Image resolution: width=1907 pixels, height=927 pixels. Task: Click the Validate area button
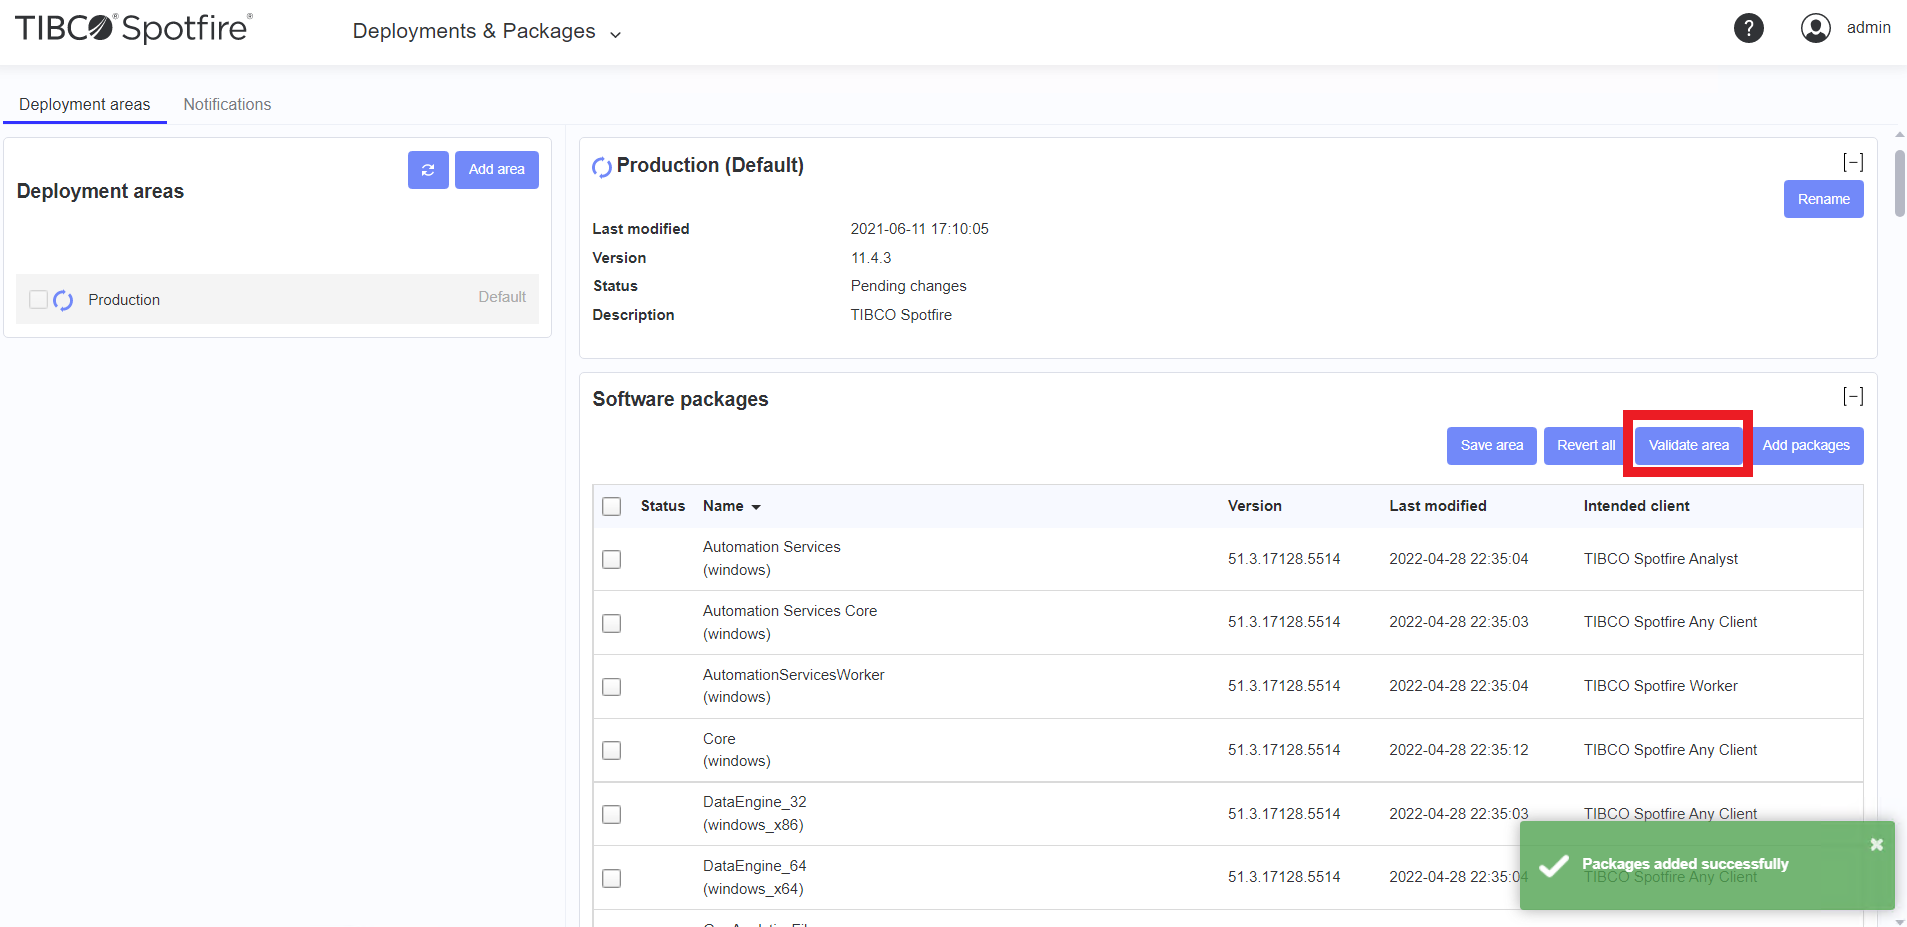tap(1688, 446)
